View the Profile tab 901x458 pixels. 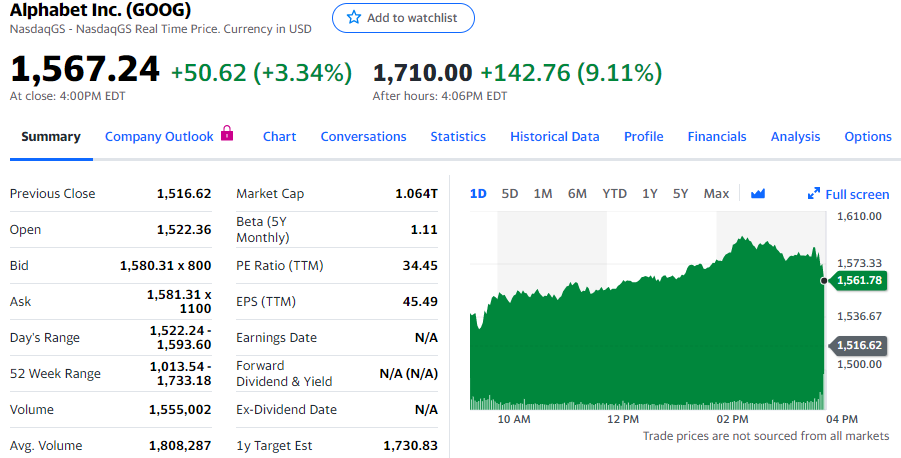644,137
